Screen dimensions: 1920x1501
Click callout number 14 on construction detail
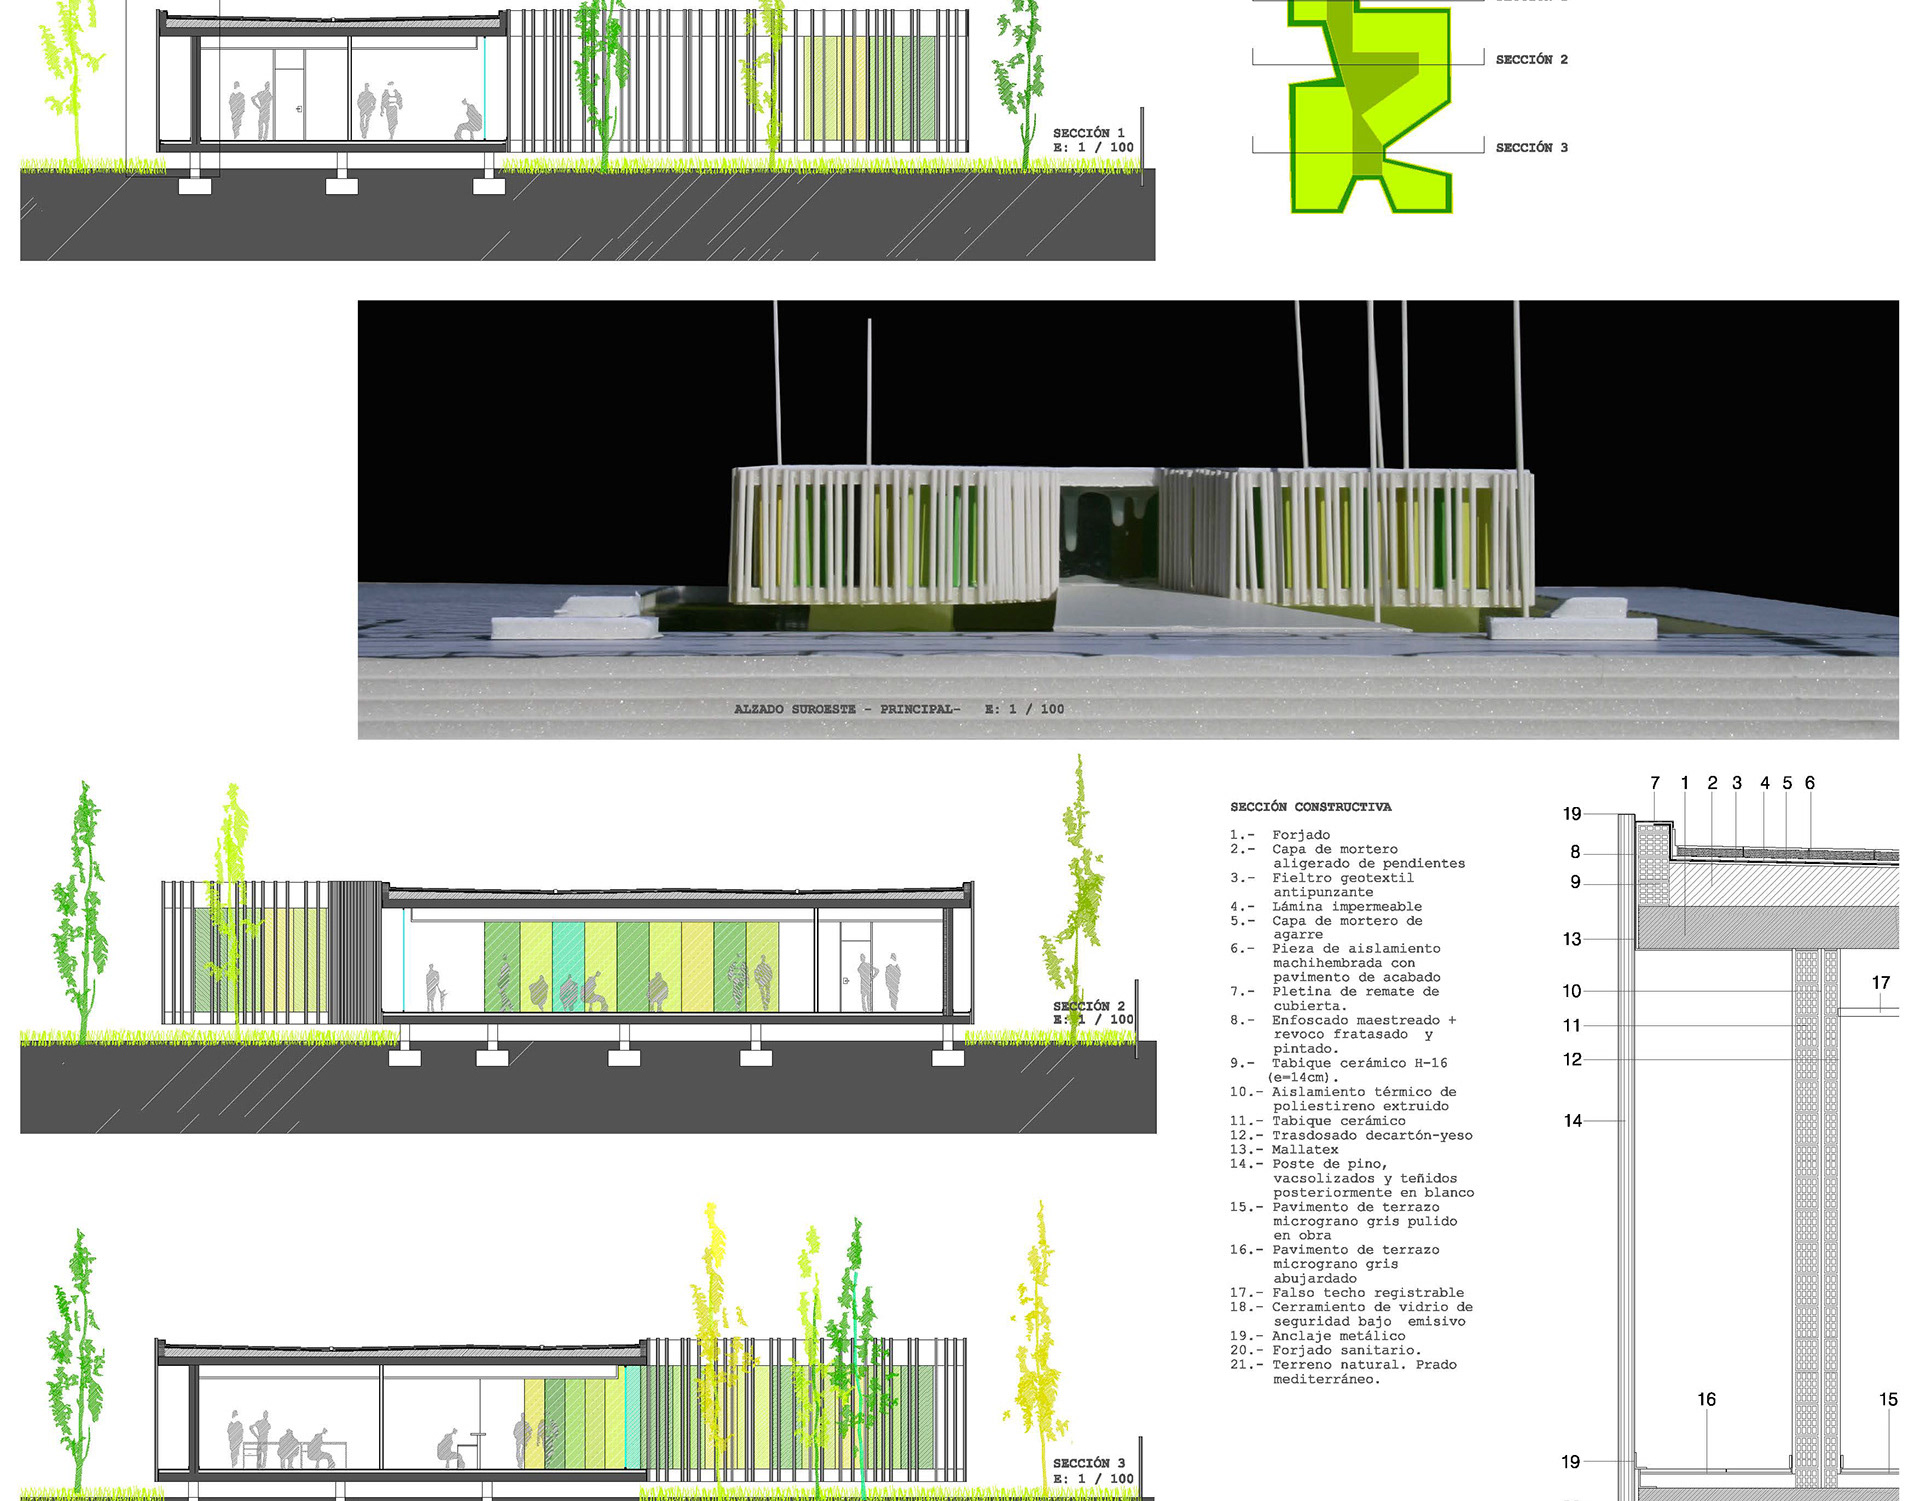1573,1121
